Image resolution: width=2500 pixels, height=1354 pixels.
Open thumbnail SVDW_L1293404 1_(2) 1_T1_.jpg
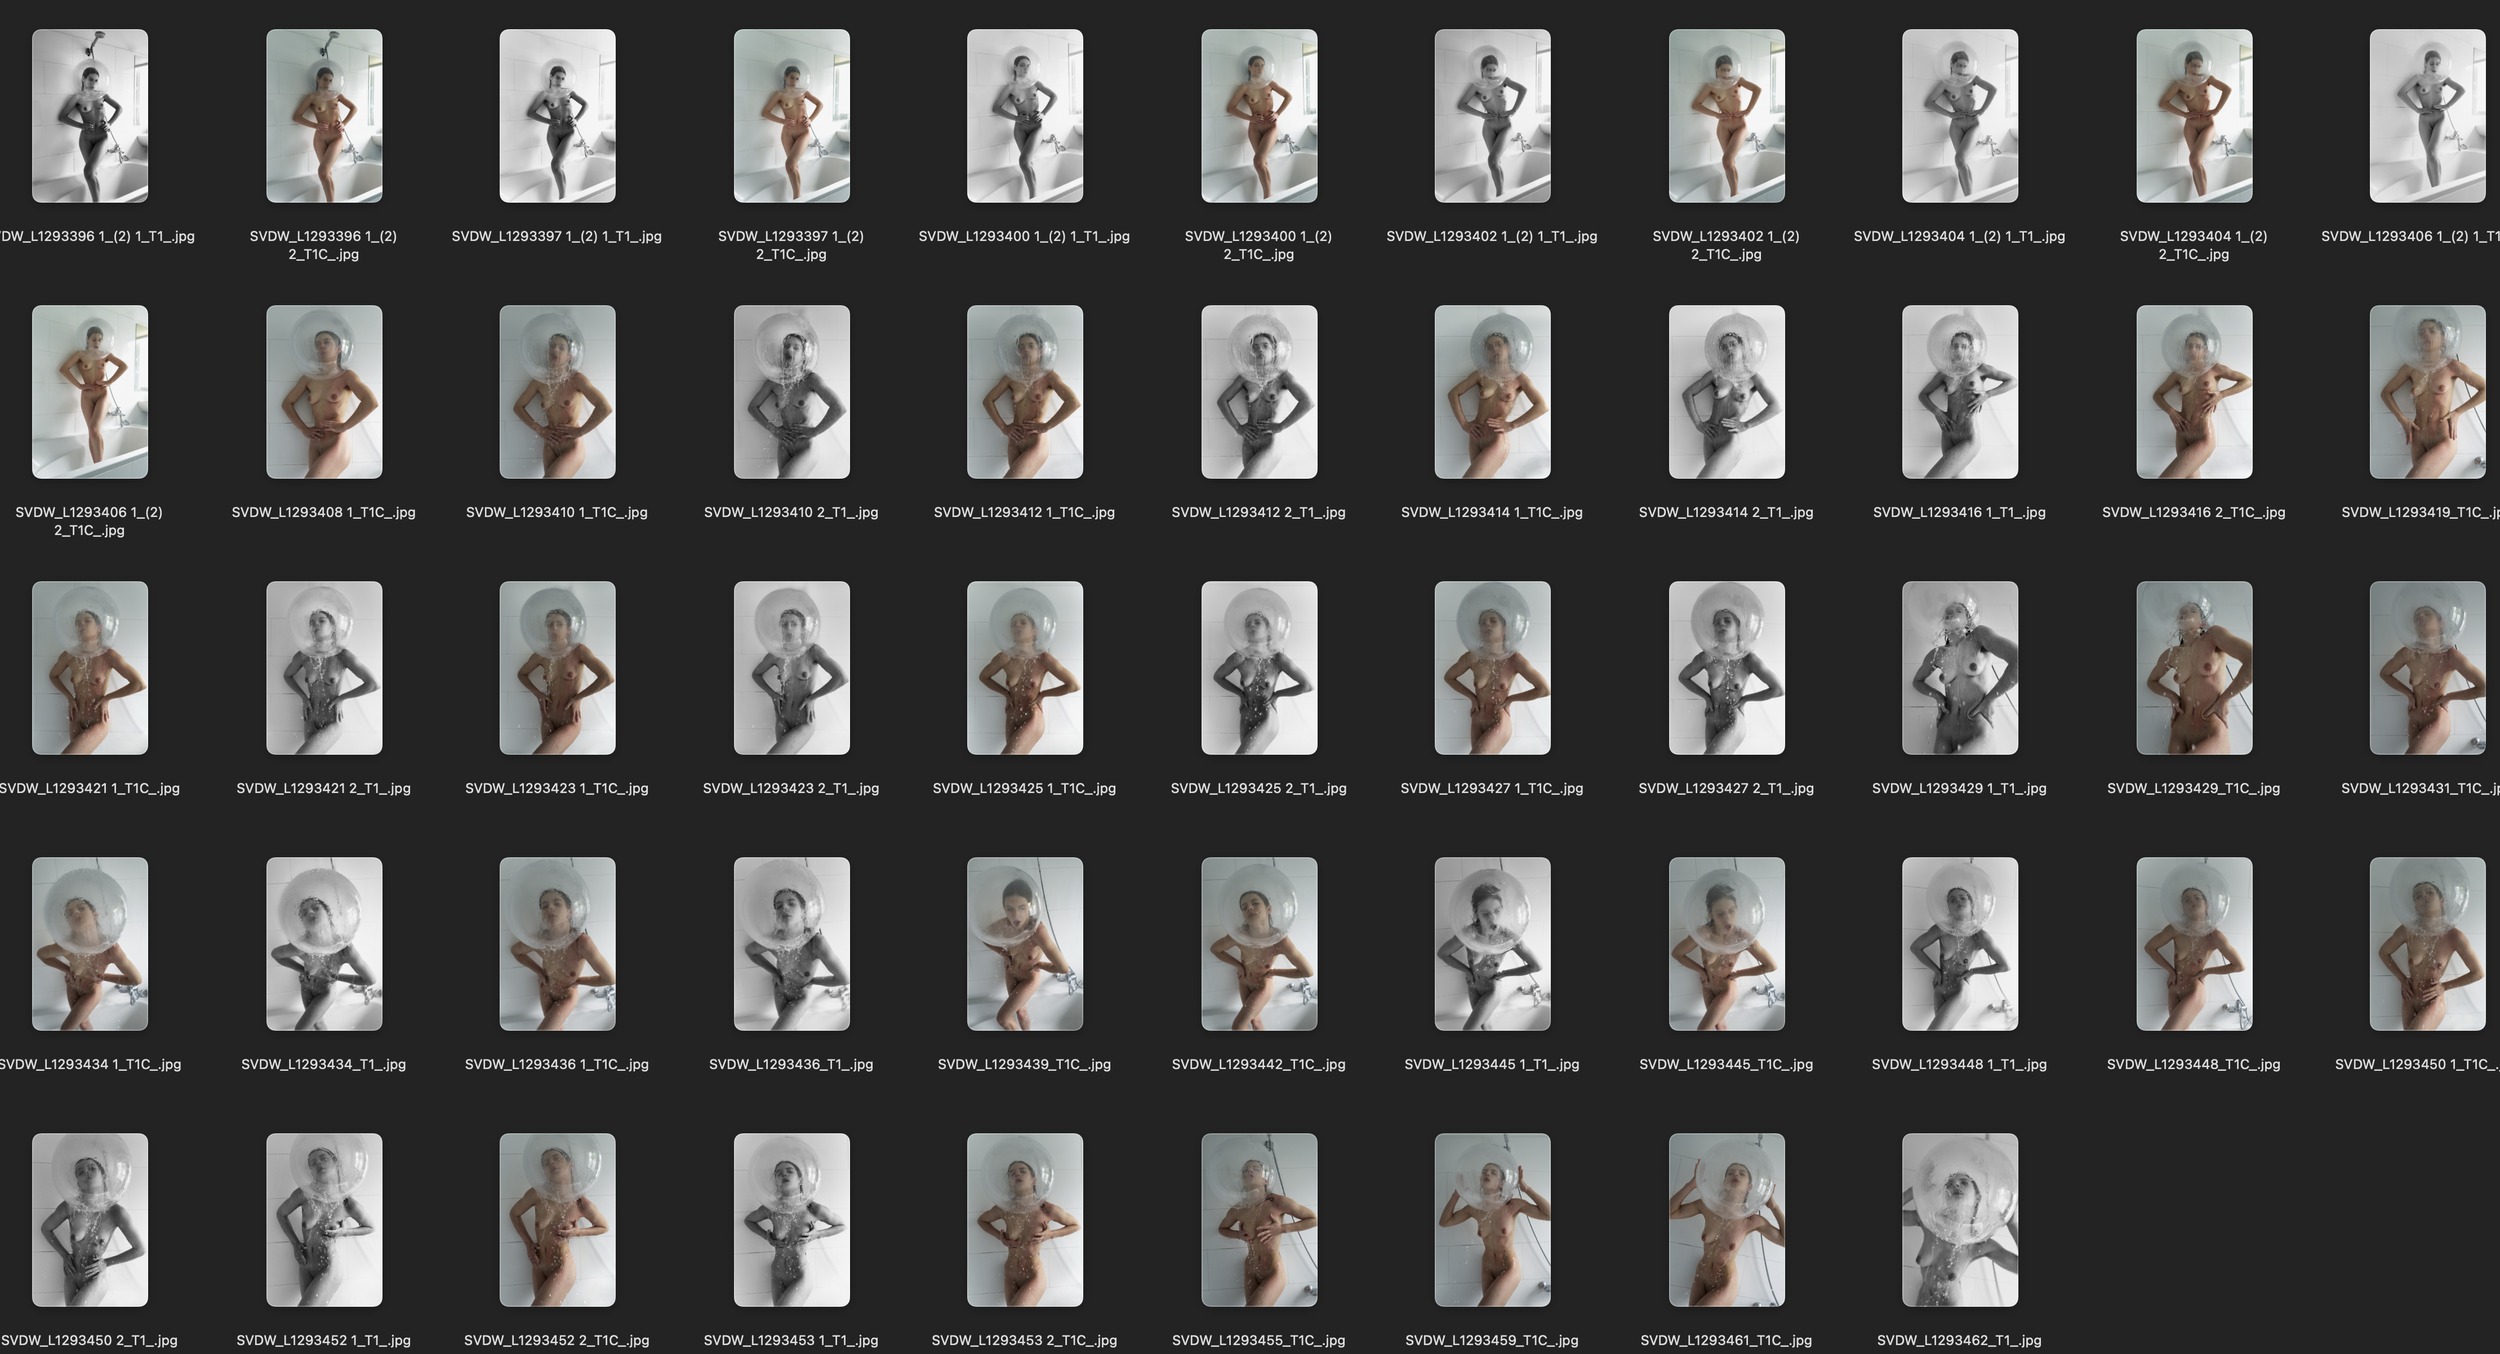(x=1960, y=115)
